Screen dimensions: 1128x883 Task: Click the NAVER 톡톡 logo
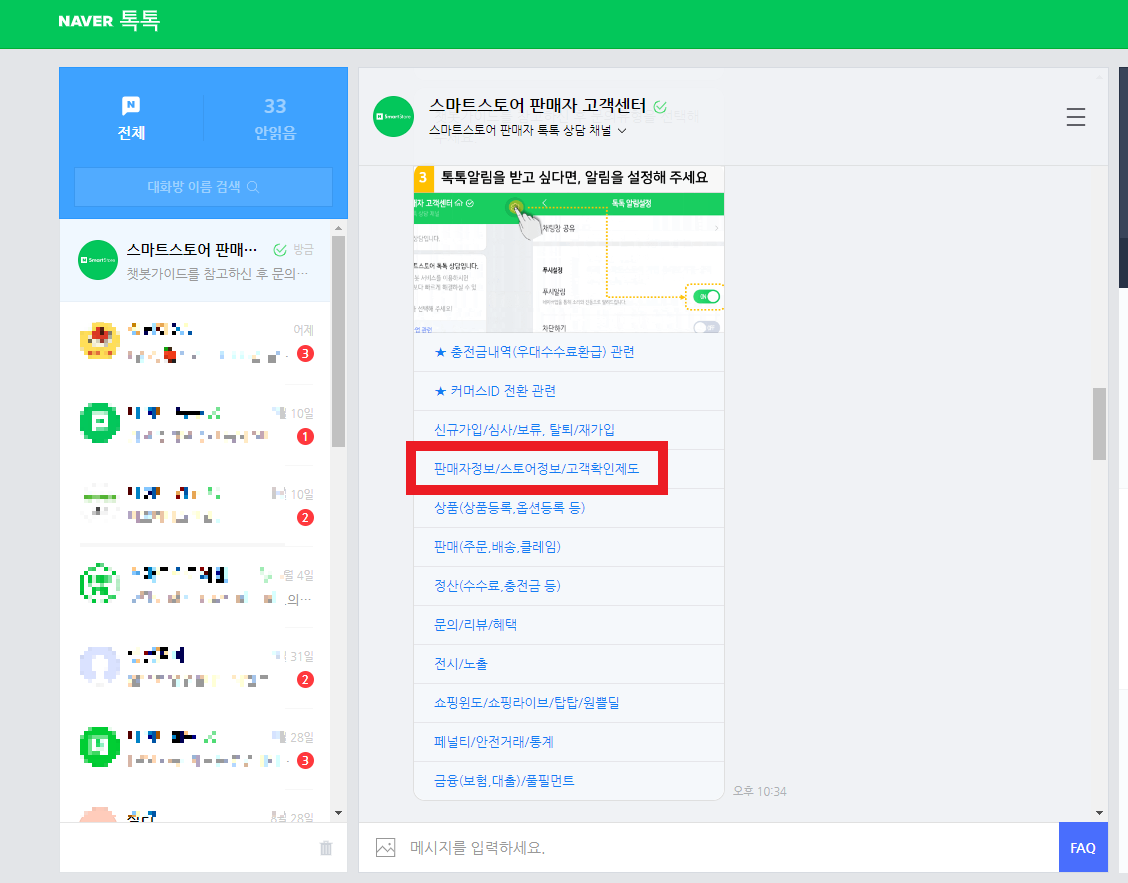tap(111, 21)
